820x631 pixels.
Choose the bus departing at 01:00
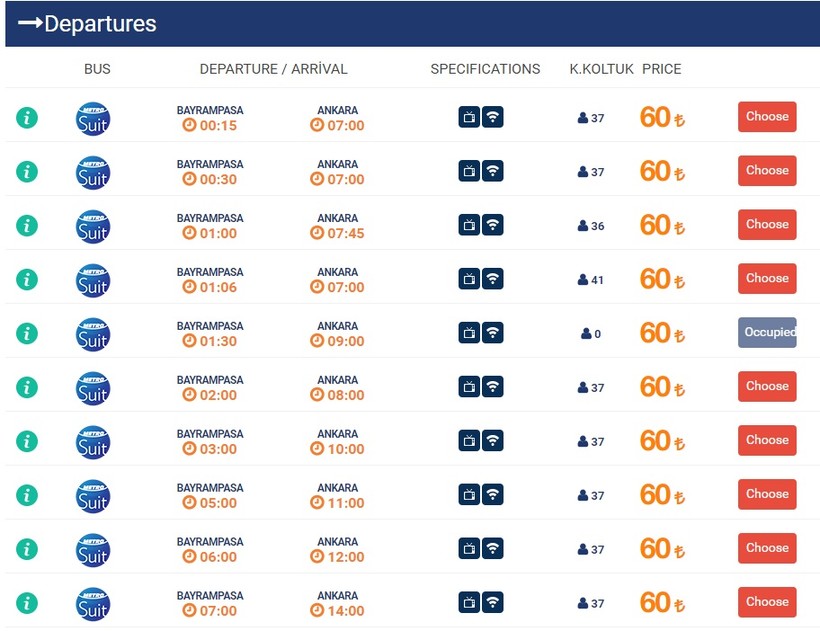coord(767,225)
